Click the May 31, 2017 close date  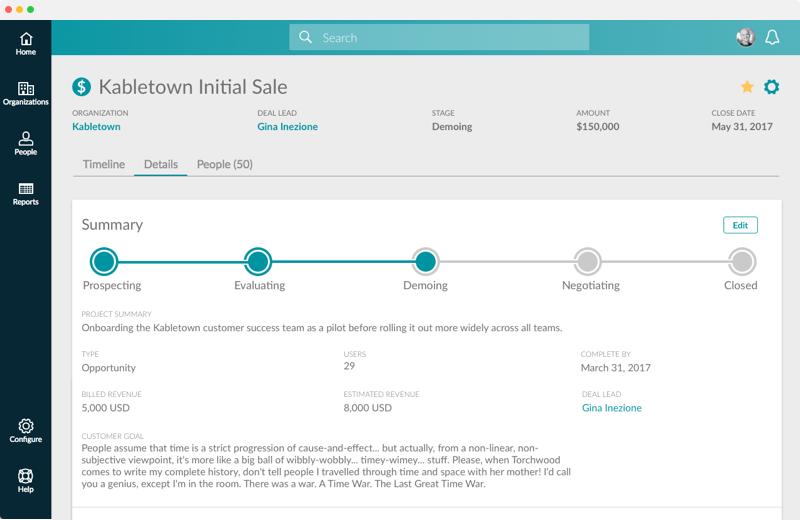click(x=742, y=127)
